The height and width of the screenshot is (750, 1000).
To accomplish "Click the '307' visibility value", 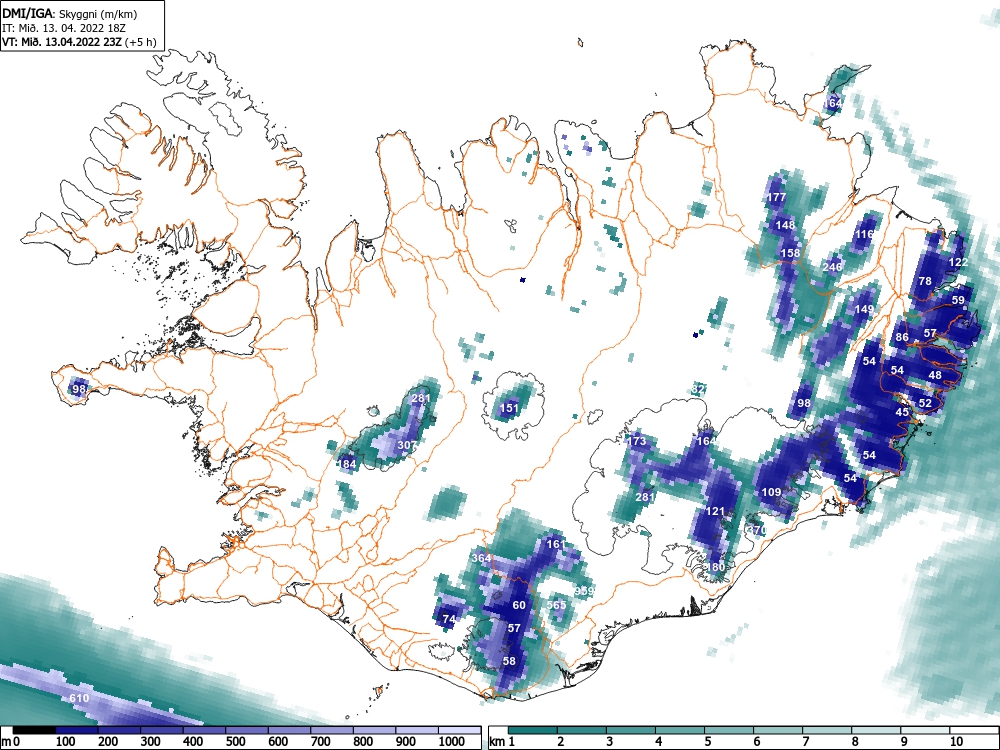I will (x=407, y=445).
